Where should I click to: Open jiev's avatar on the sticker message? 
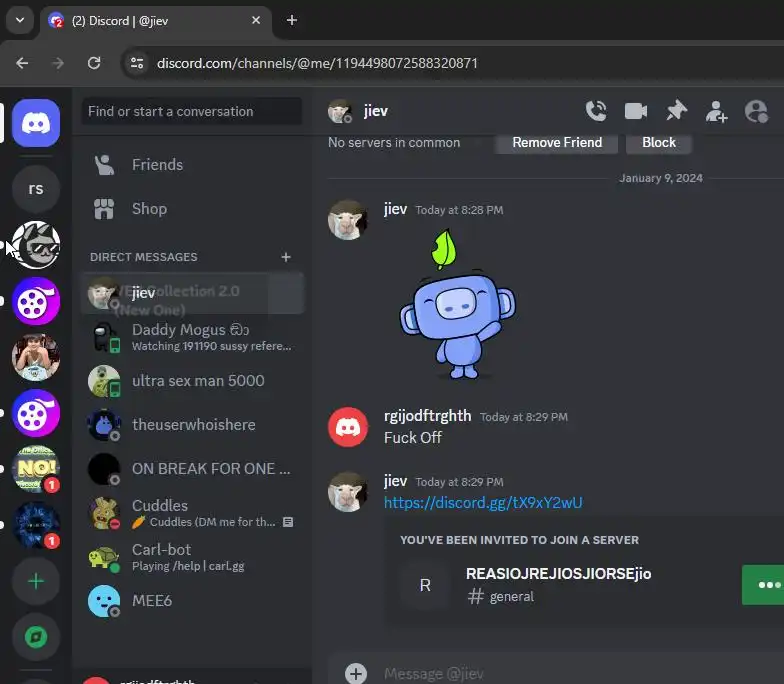click(x=348, y=220)
